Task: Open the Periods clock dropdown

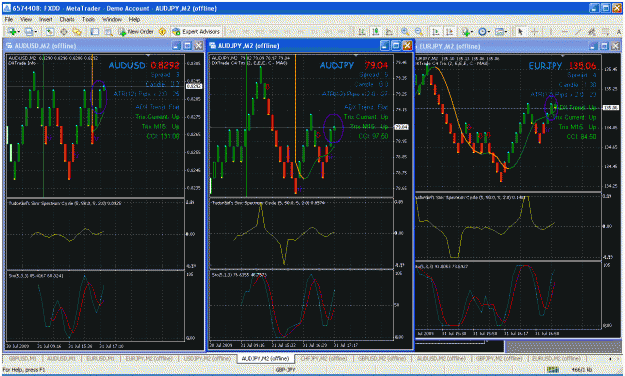Action: tap(483, 31)
